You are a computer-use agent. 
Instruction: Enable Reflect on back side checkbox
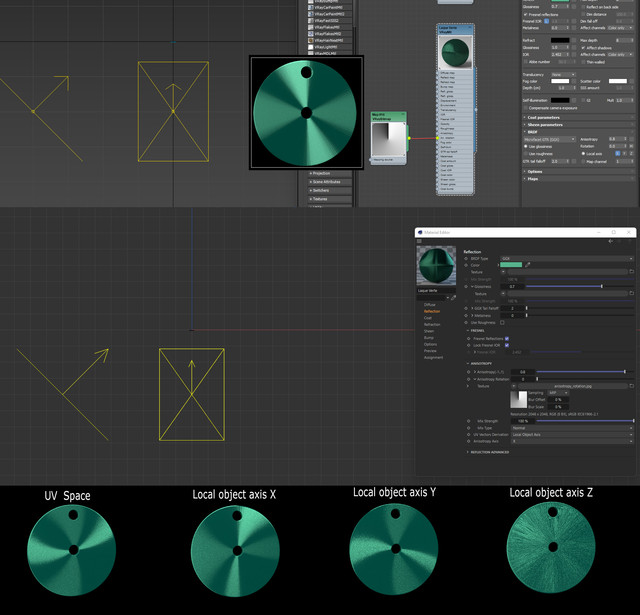coord(583,7)
